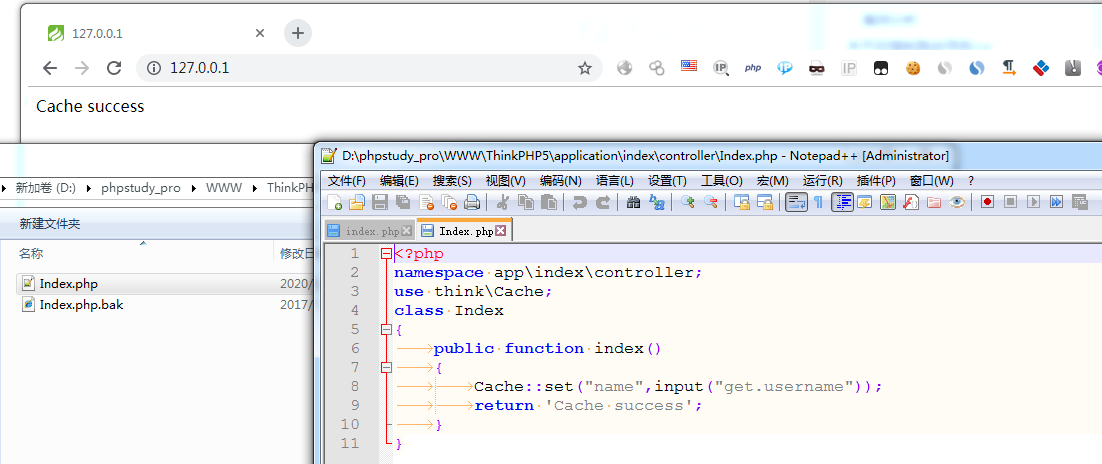
Task: Collapse the class fold on line 5
Action: point(386,330)
